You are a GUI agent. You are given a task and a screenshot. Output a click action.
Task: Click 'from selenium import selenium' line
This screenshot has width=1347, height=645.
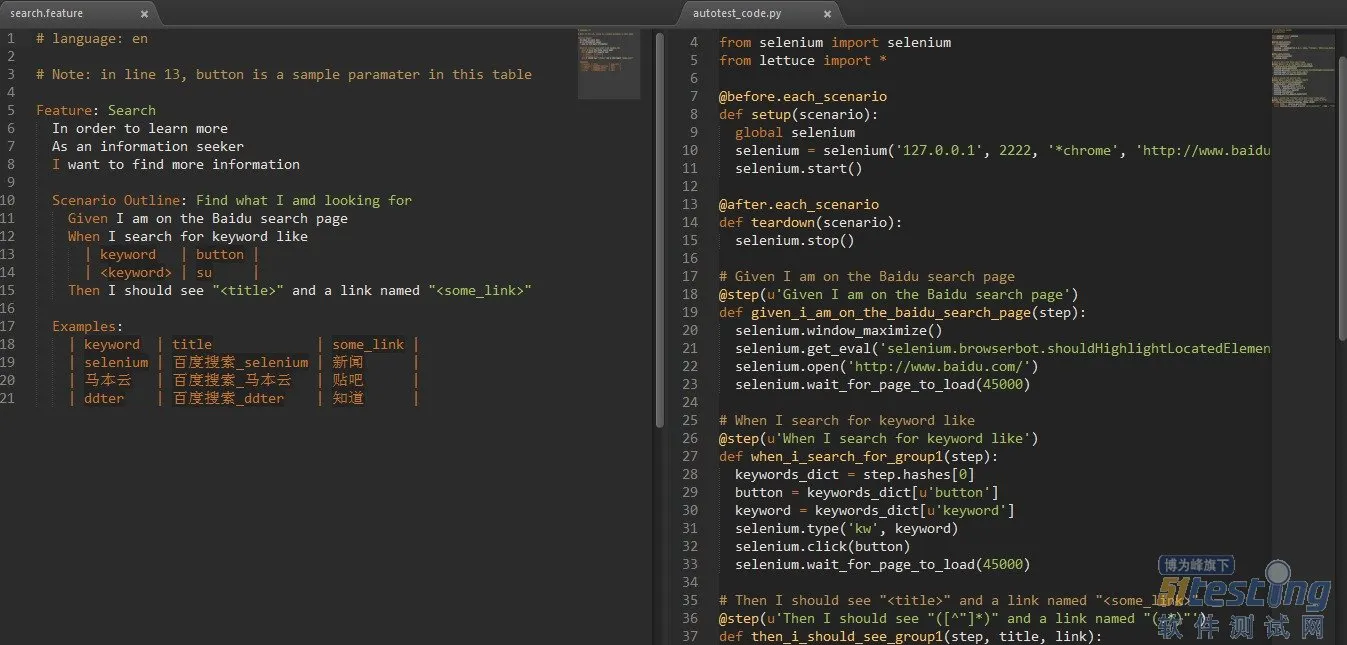click(x=835, y=42)
